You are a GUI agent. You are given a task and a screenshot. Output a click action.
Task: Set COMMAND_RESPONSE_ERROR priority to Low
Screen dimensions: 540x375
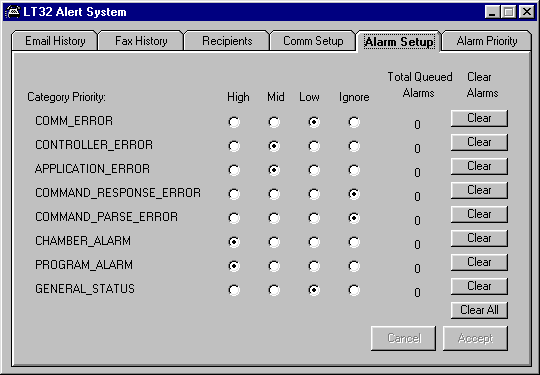click(314, 194)
